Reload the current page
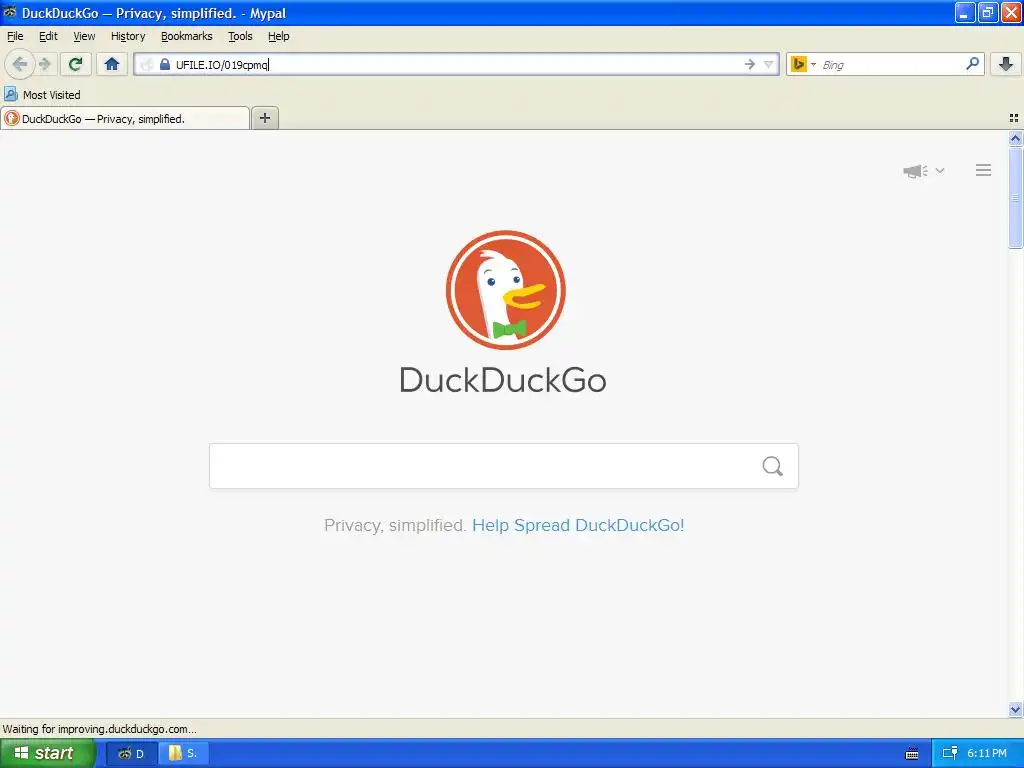The image size is (1024, 768). tap(76, 64)
